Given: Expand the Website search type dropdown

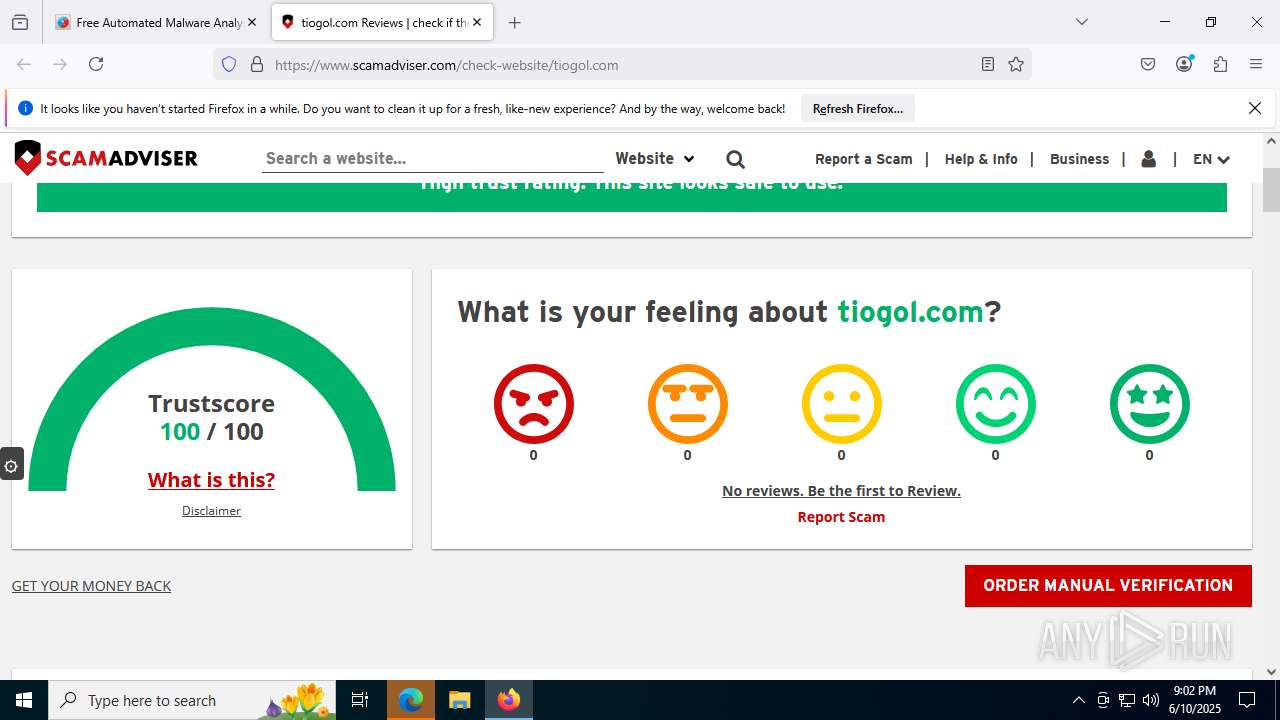Looking at the screenshot, I should click(654, 158).
